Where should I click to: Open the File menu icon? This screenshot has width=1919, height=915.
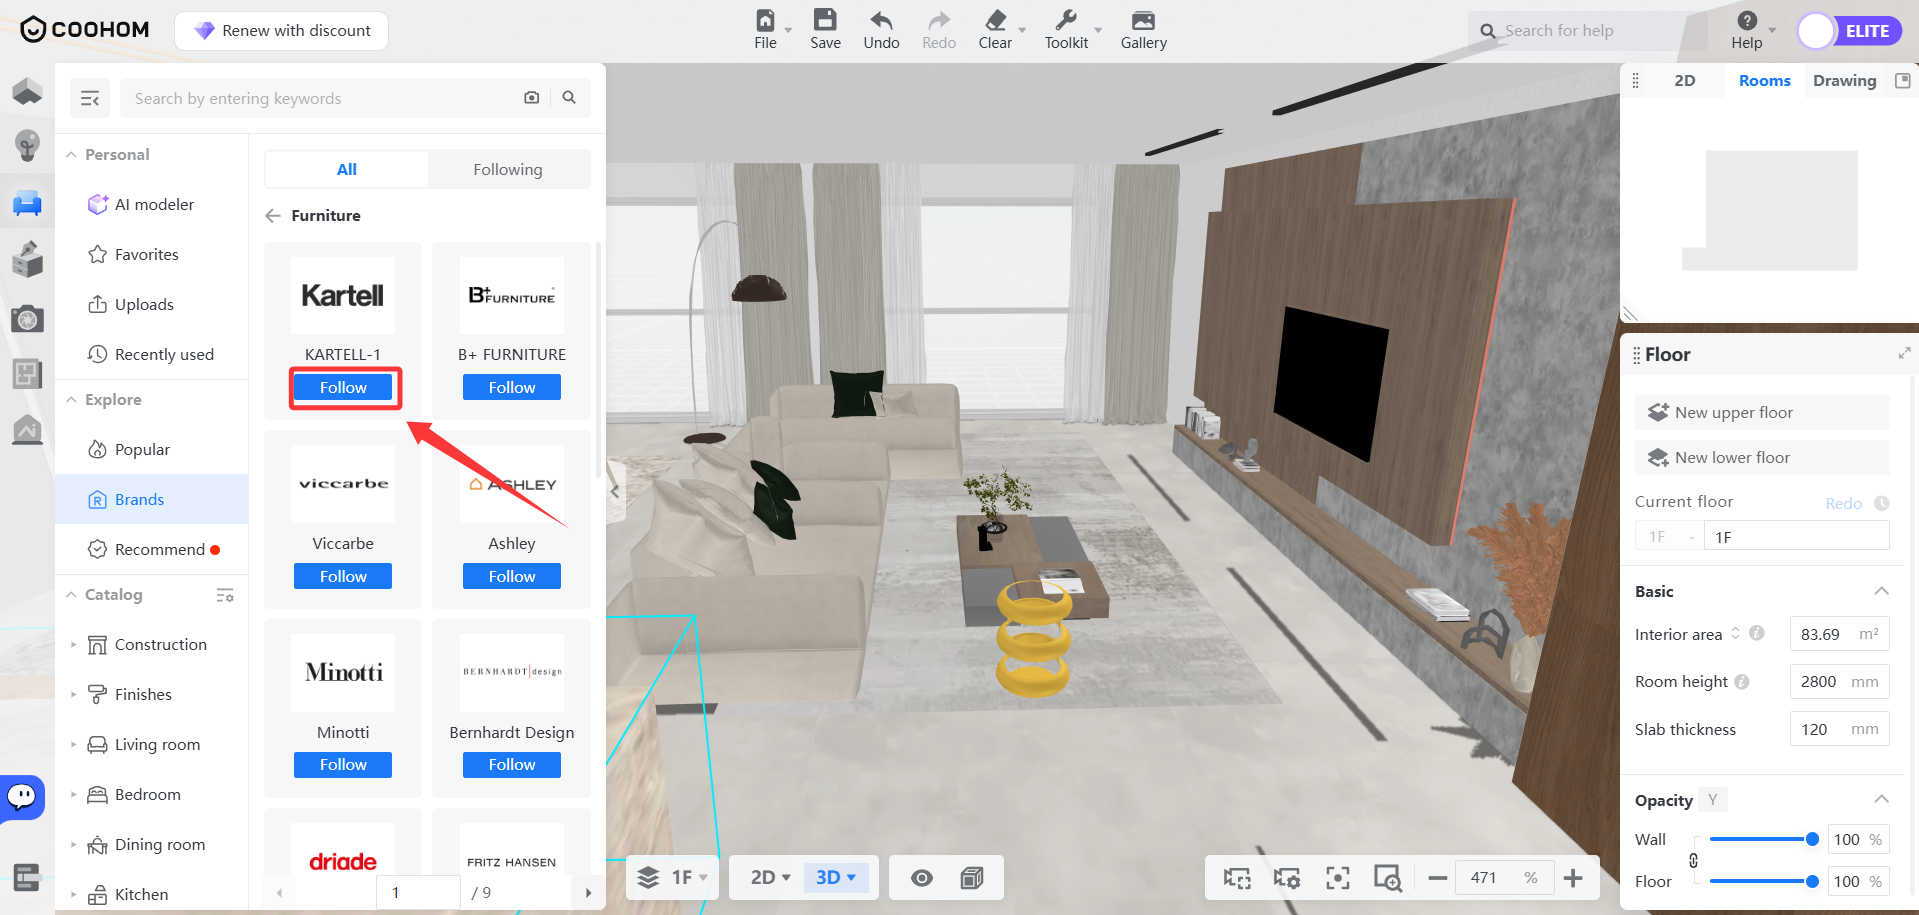[x=765, y=21]
